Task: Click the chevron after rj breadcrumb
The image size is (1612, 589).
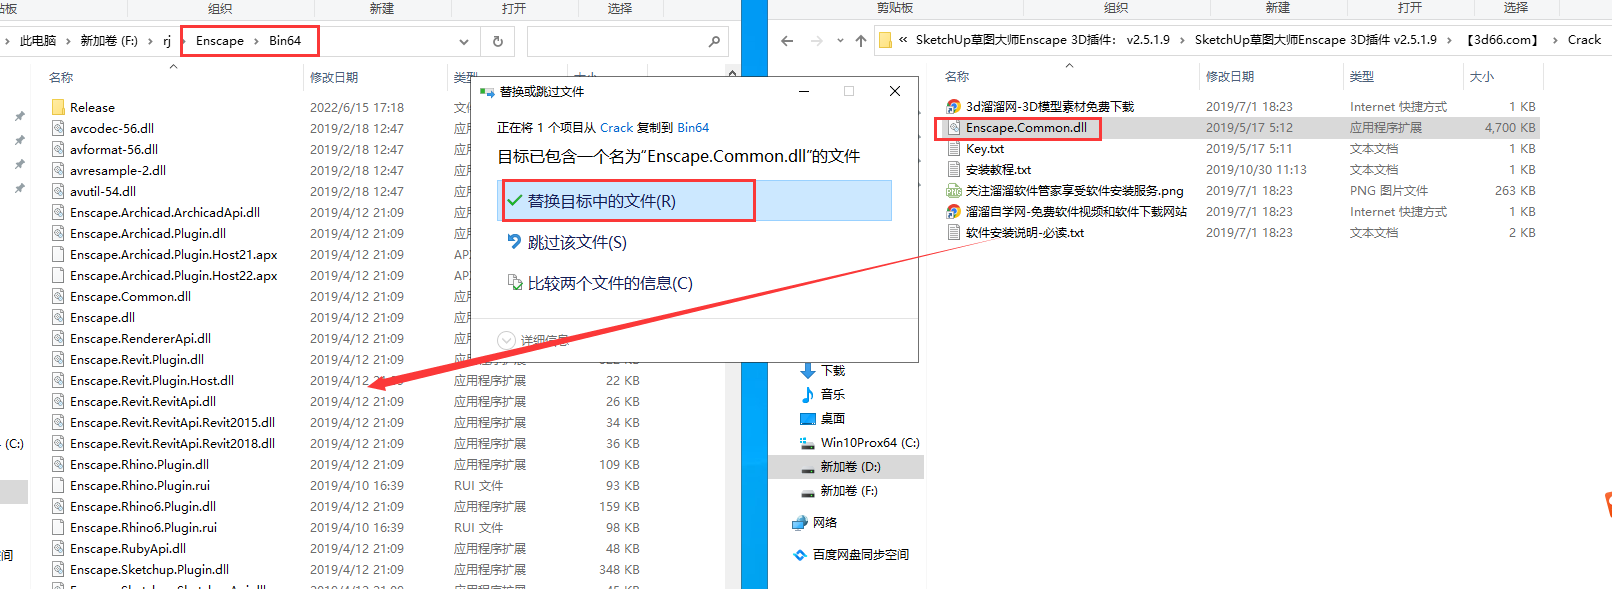Action: 182,41
